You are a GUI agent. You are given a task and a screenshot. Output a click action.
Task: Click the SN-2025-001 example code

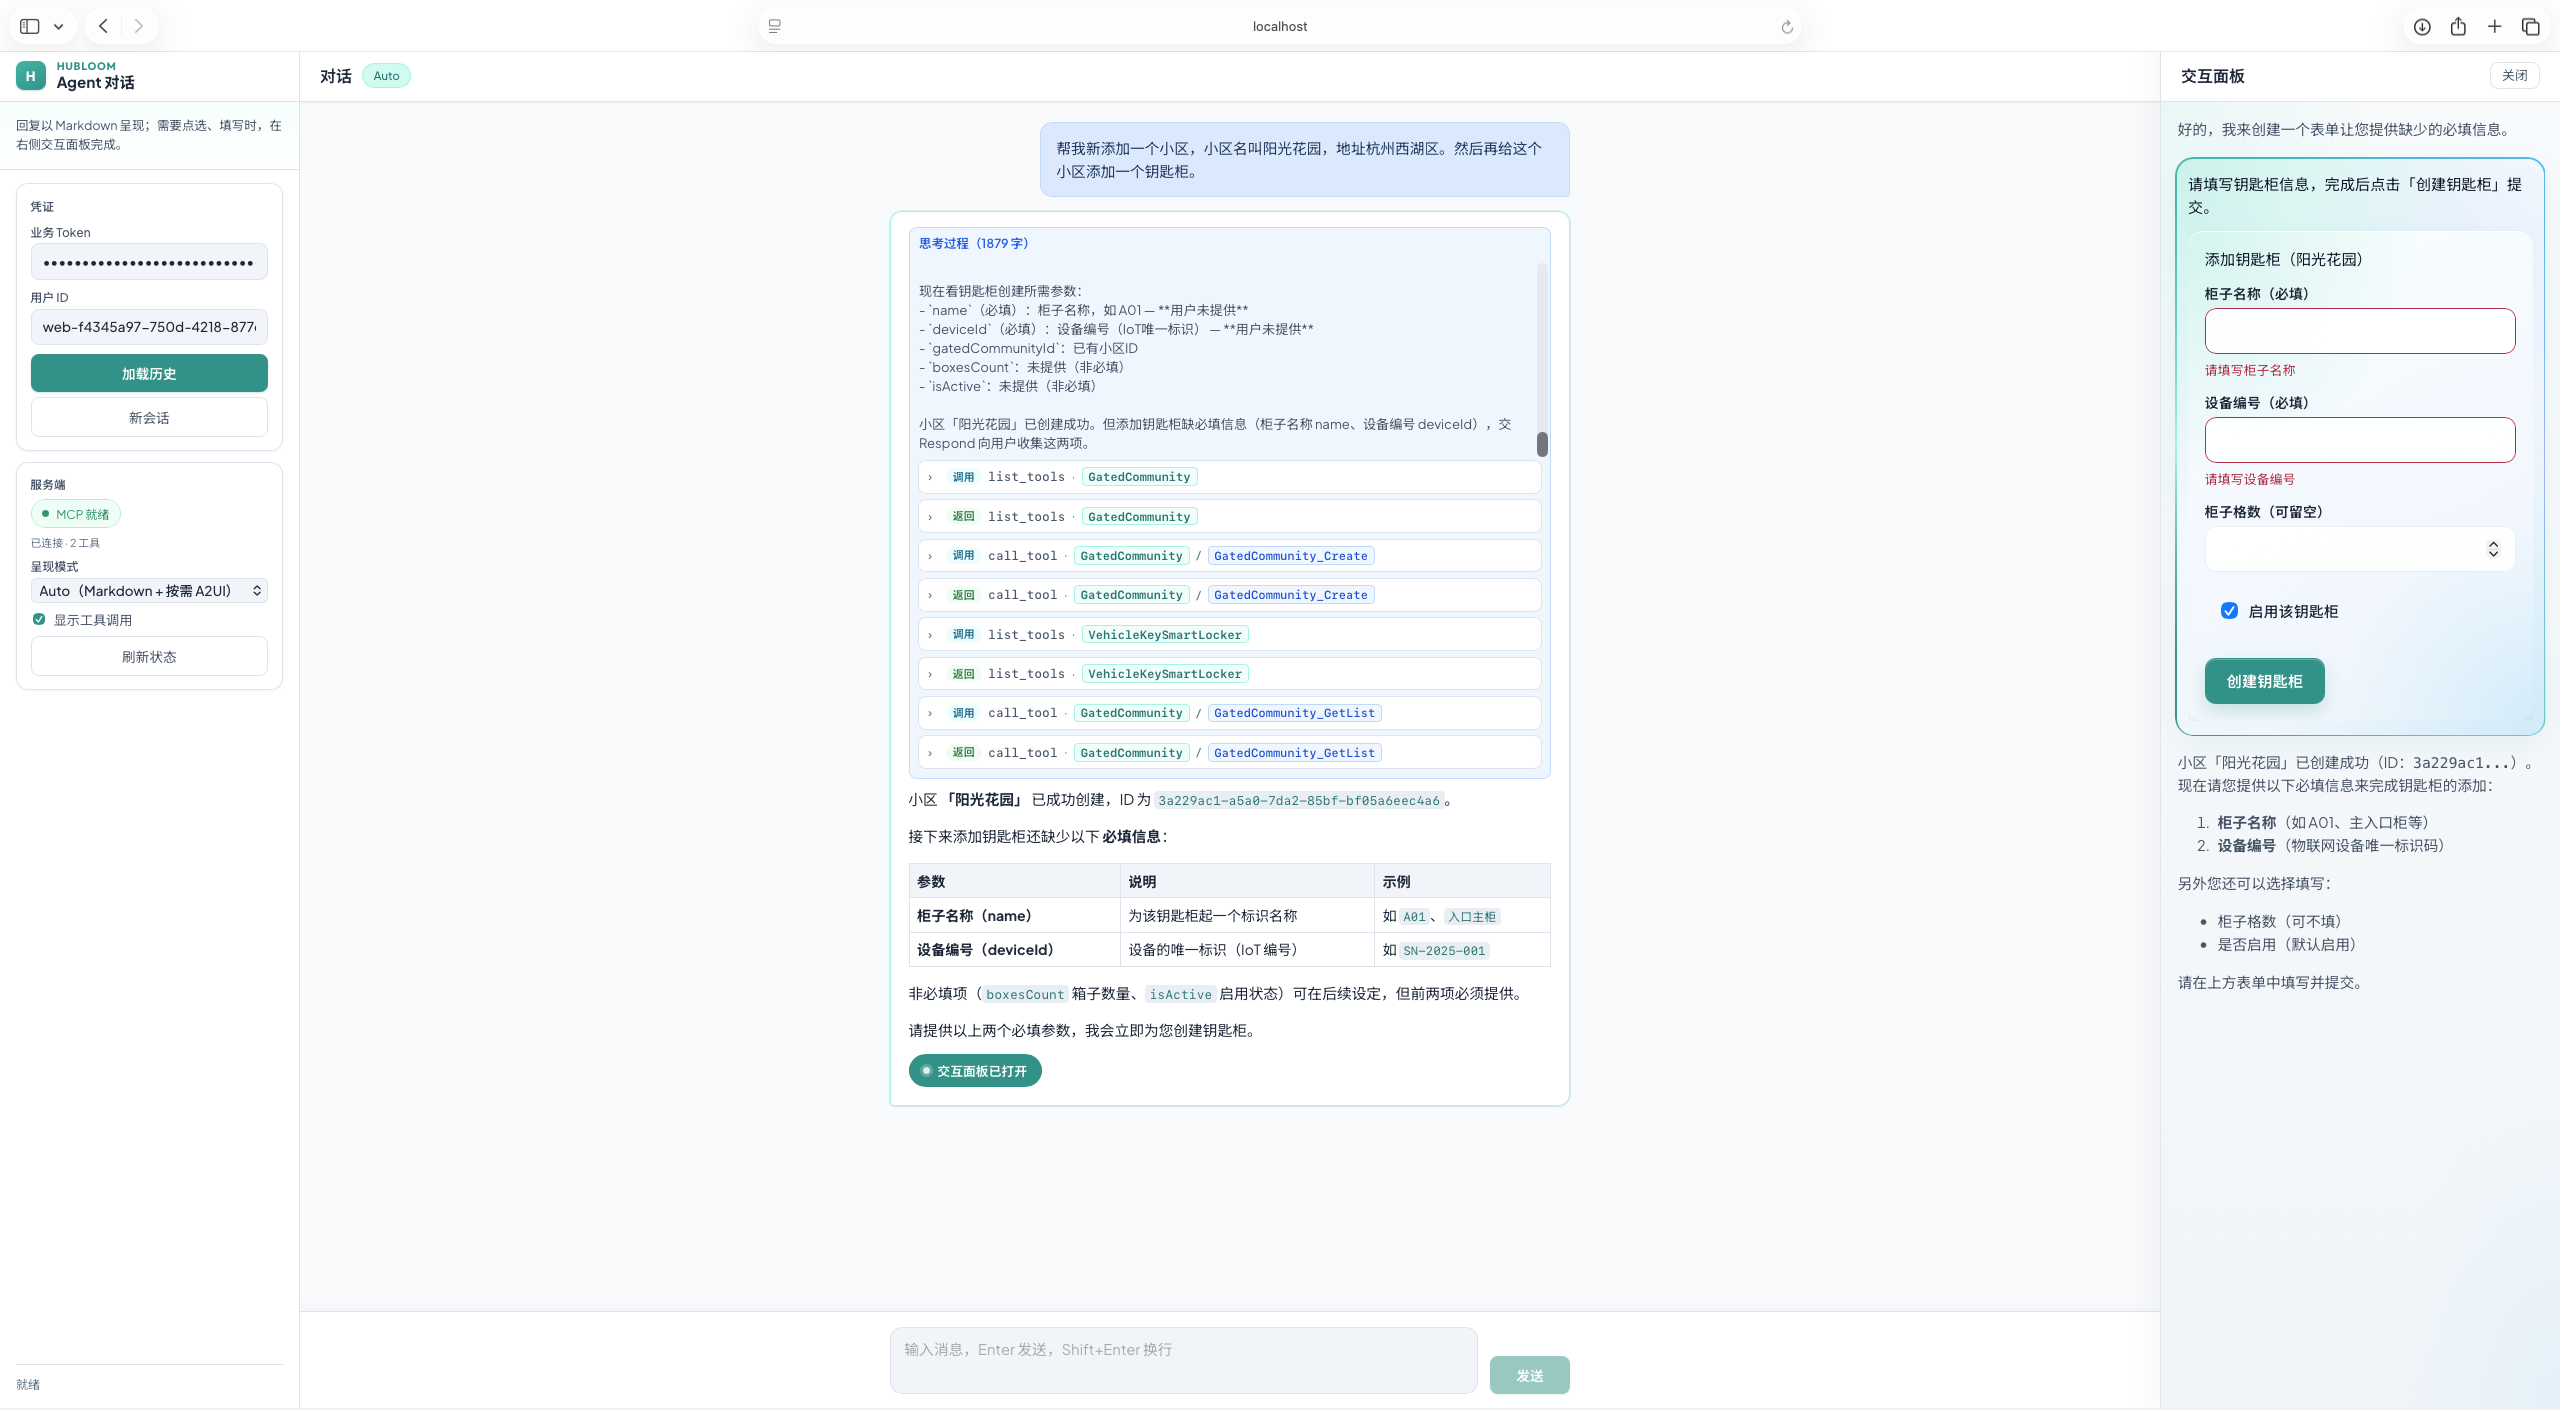[1444, 951]
